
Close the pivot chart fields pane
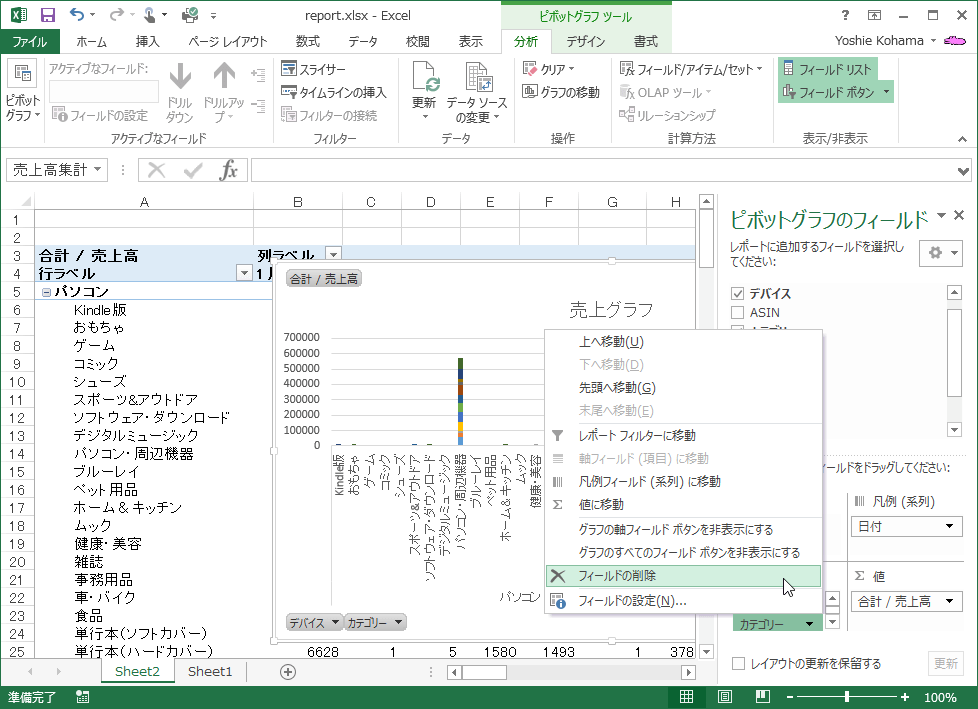pyautogui.click(x=959, y=215)
